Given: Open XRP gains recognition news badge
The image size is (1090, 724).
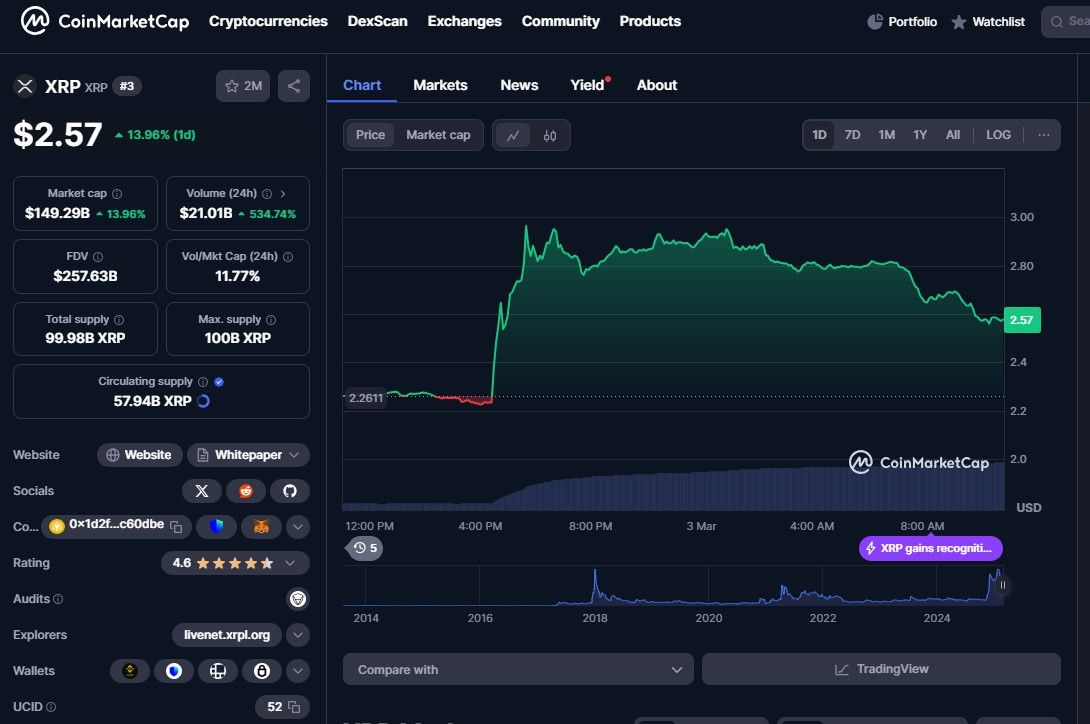Looking at the screenshot, I should 930,548.
